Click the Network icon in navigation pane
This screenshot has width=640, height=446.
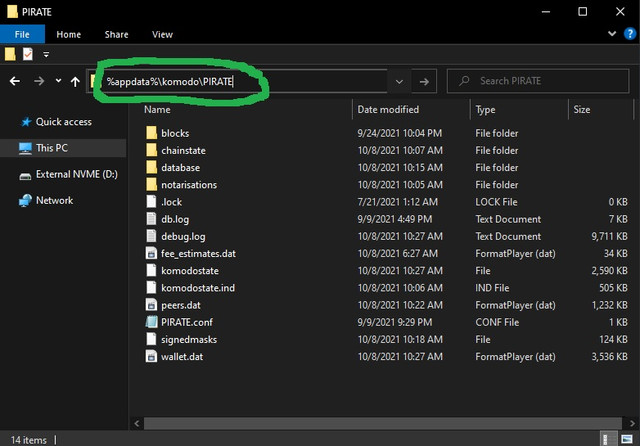point(25,200)
